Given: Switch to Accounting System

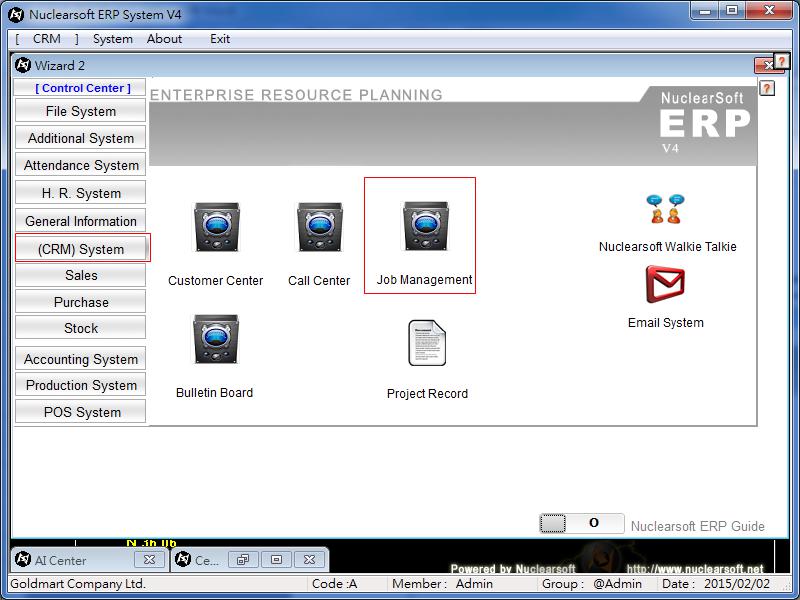Looking at the screenshot, I should (81, 359).
